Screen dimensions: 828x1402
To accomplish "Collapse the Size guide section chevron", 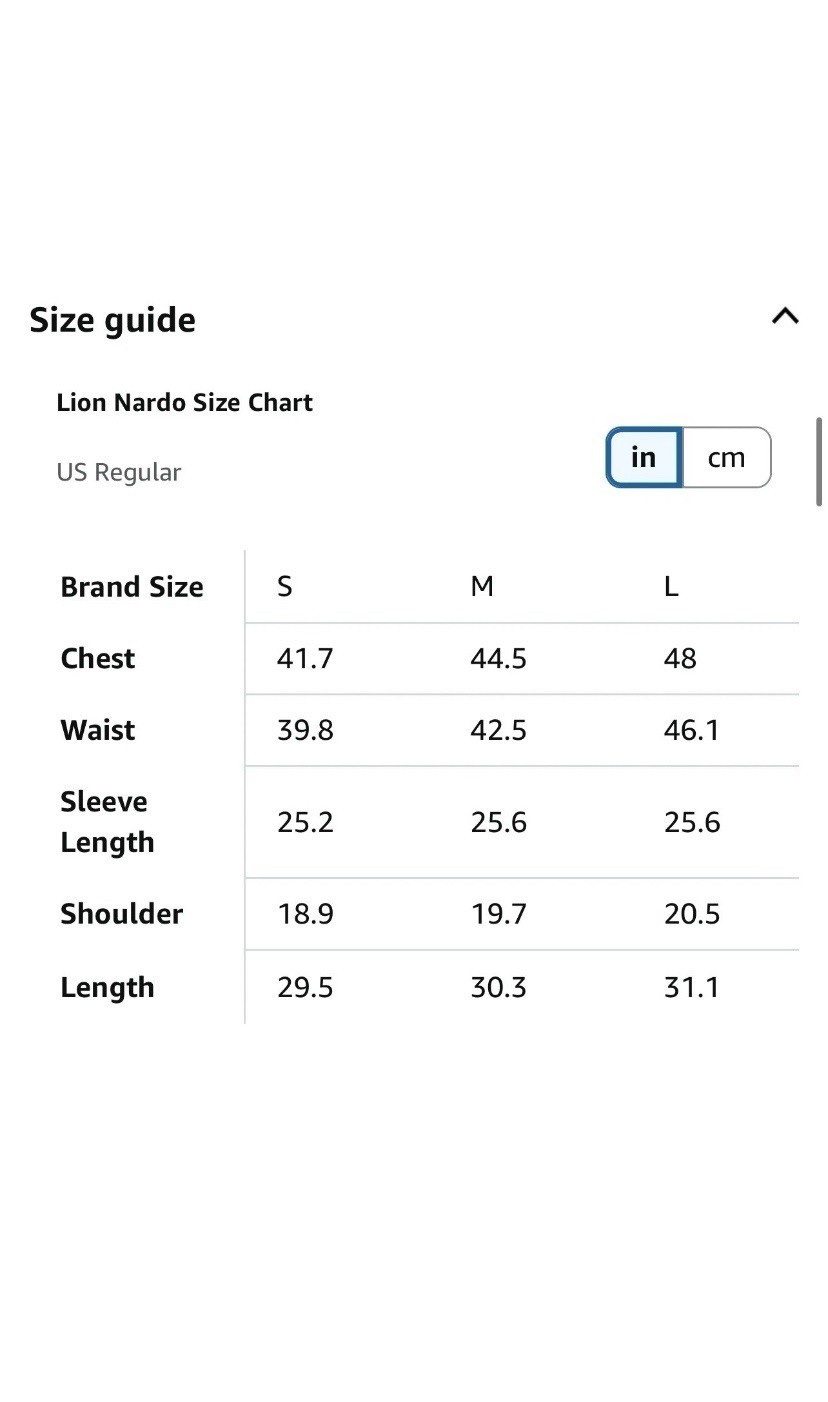I will (x=785, y=317).
